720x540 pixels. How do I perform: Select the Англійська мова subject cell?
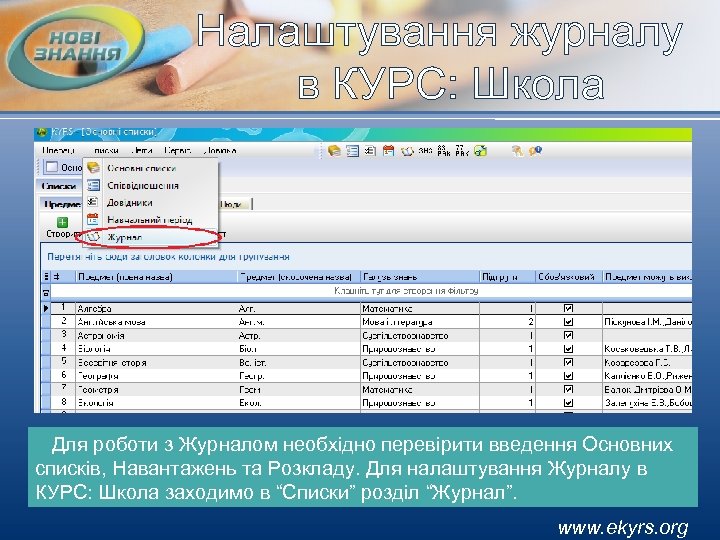click(156, 322)
